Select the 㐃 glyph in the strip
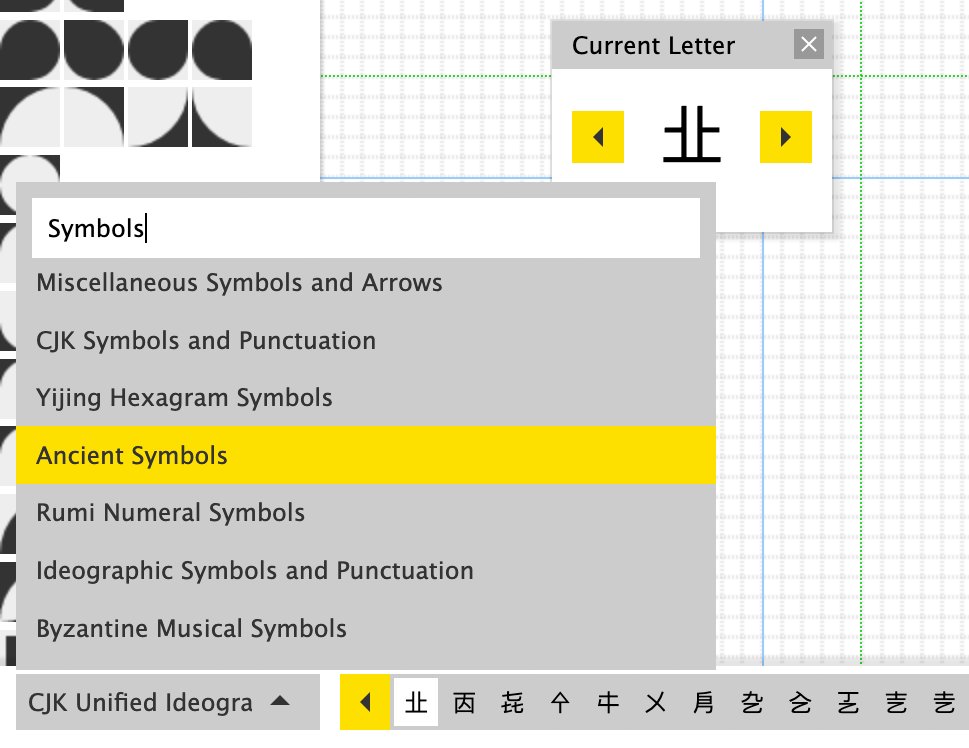The image size is (969, 748). (x=560, y=702)
